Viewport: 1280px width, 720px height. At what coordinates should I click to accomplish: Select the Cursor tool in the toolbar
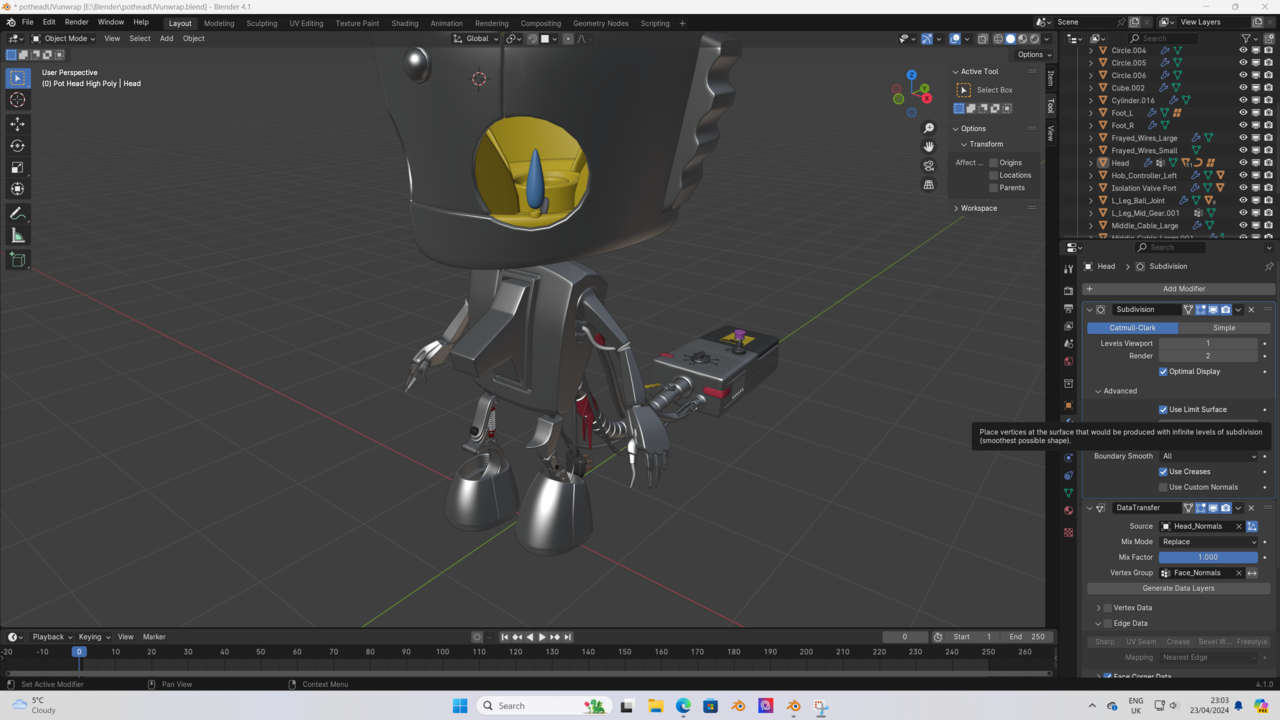[x=18, y=99]
